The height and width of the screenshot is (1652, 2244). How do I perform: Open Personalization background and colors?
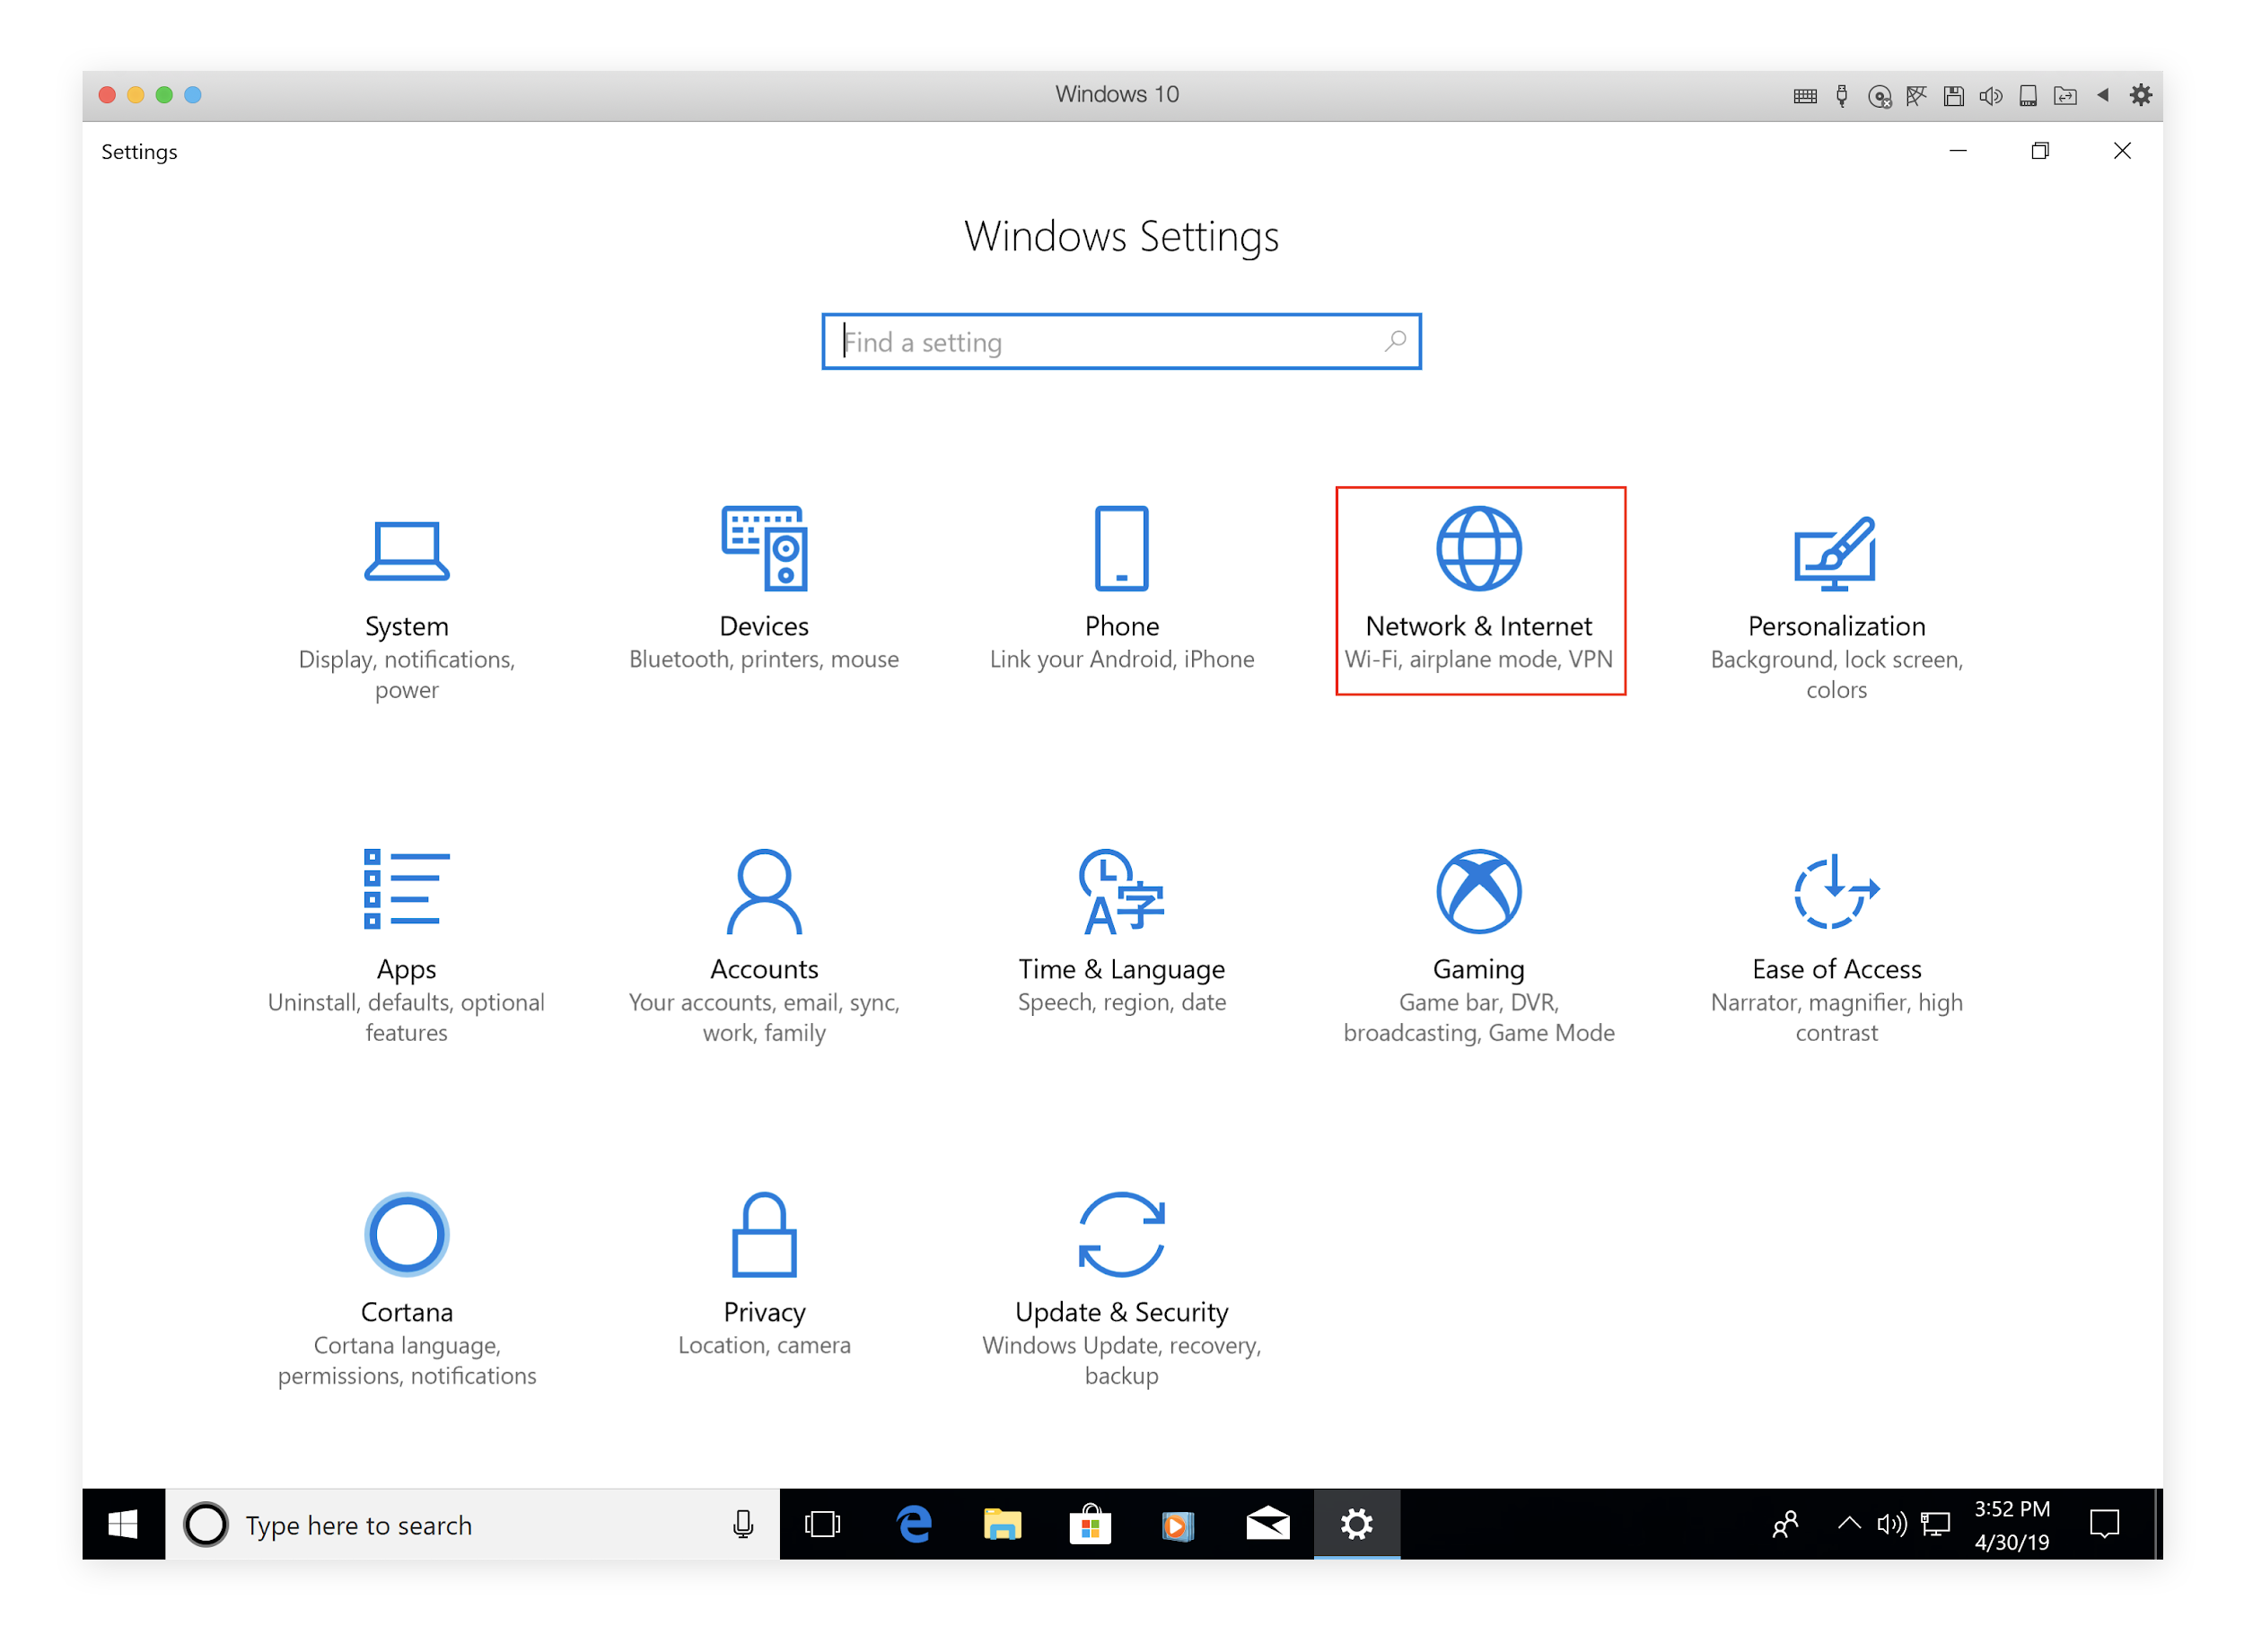(x=1835, y=592)
